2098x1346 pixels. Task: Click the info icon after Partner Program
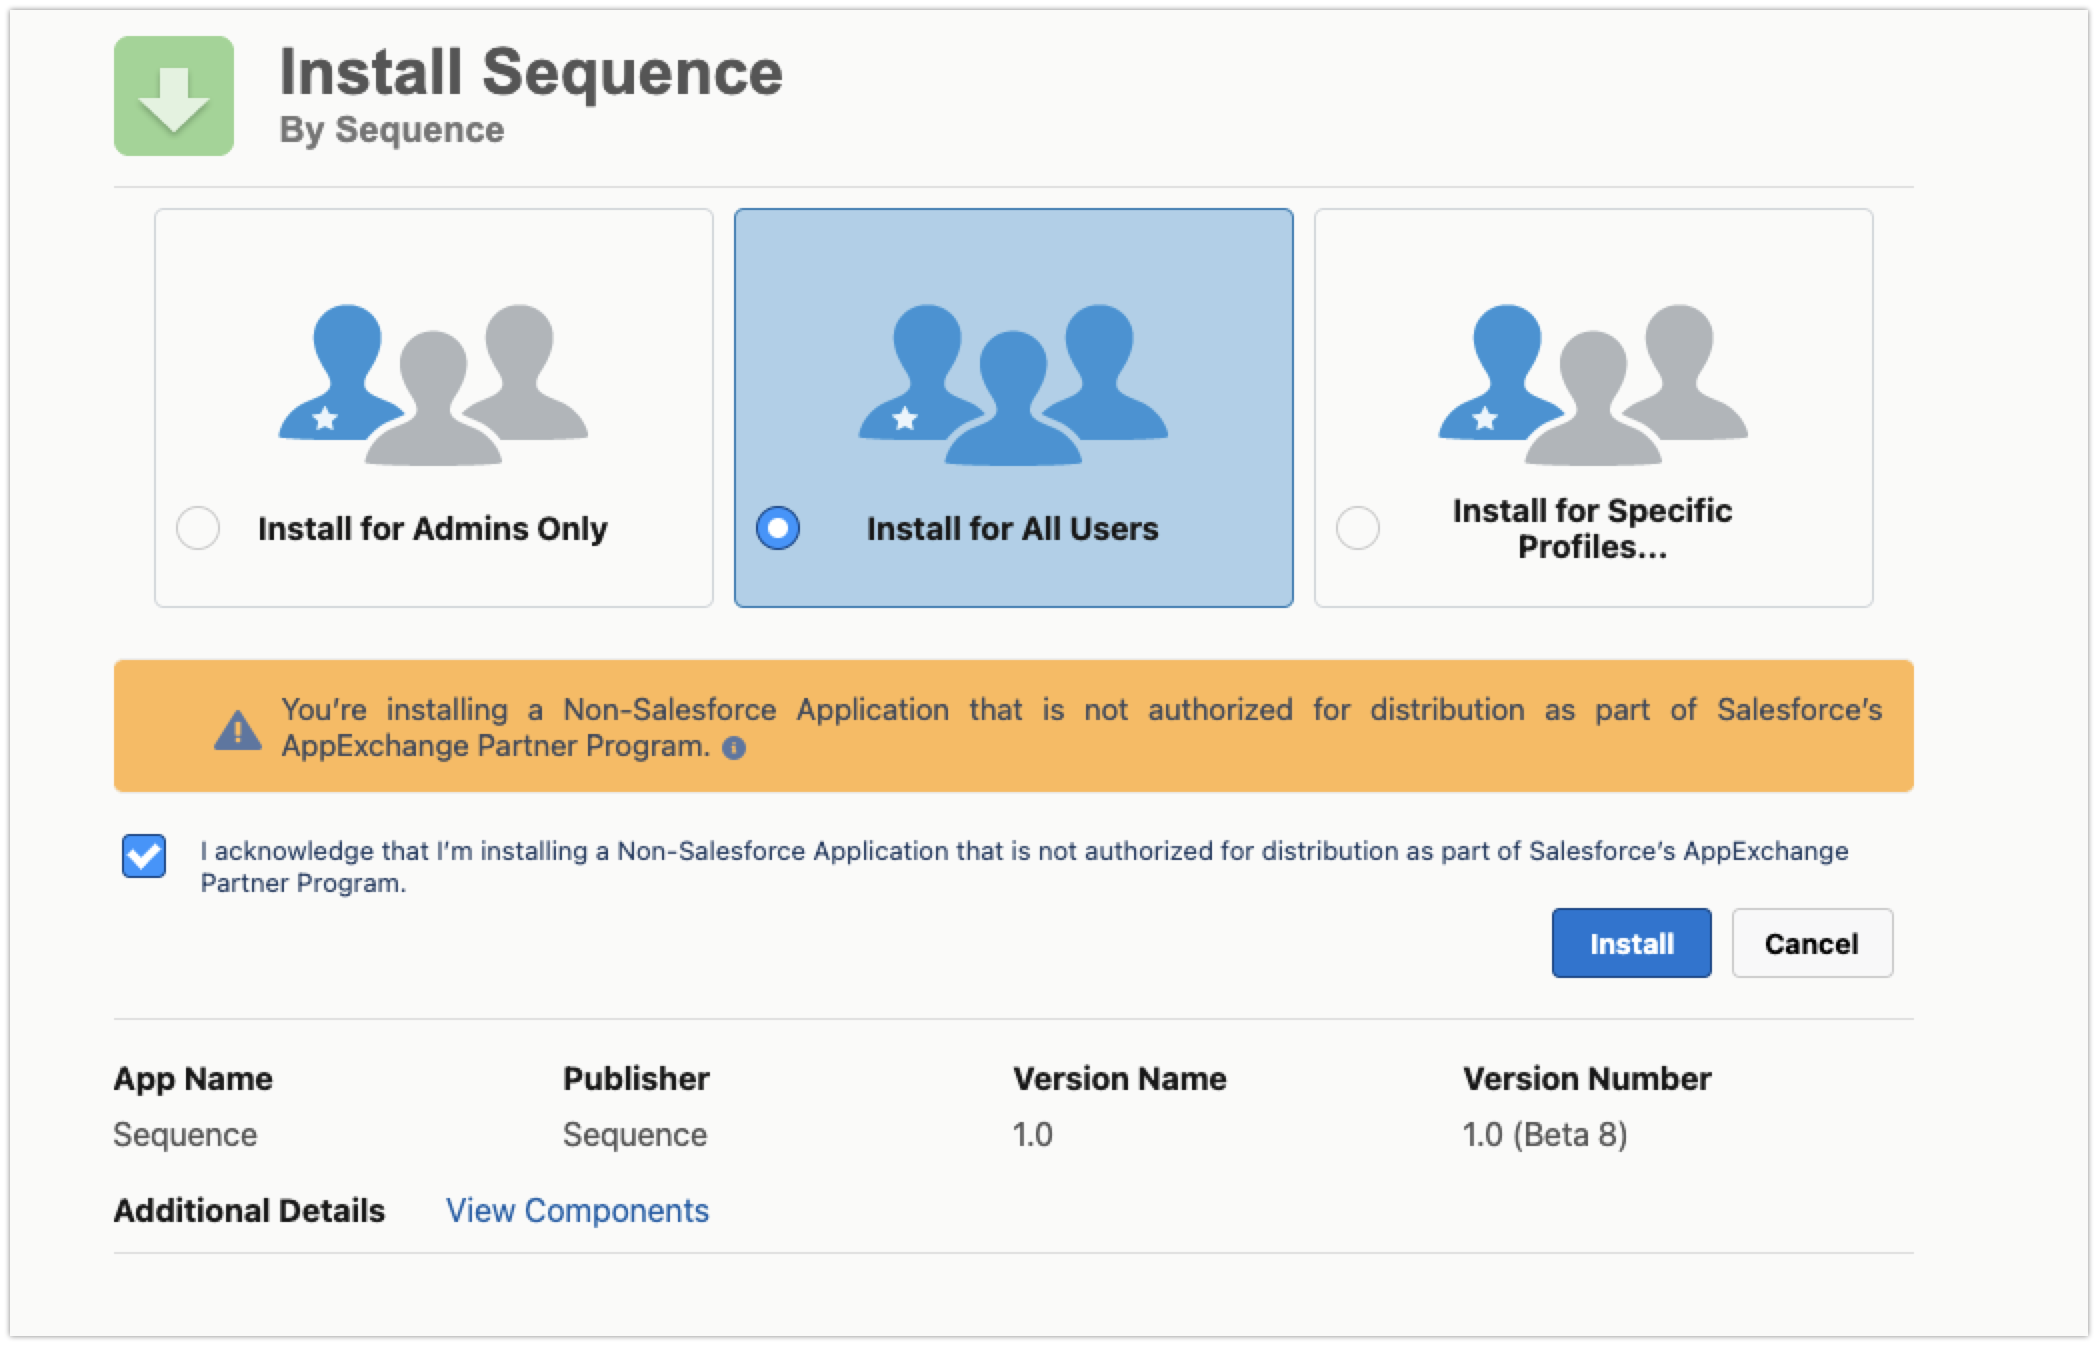click(x=734, y=748)
